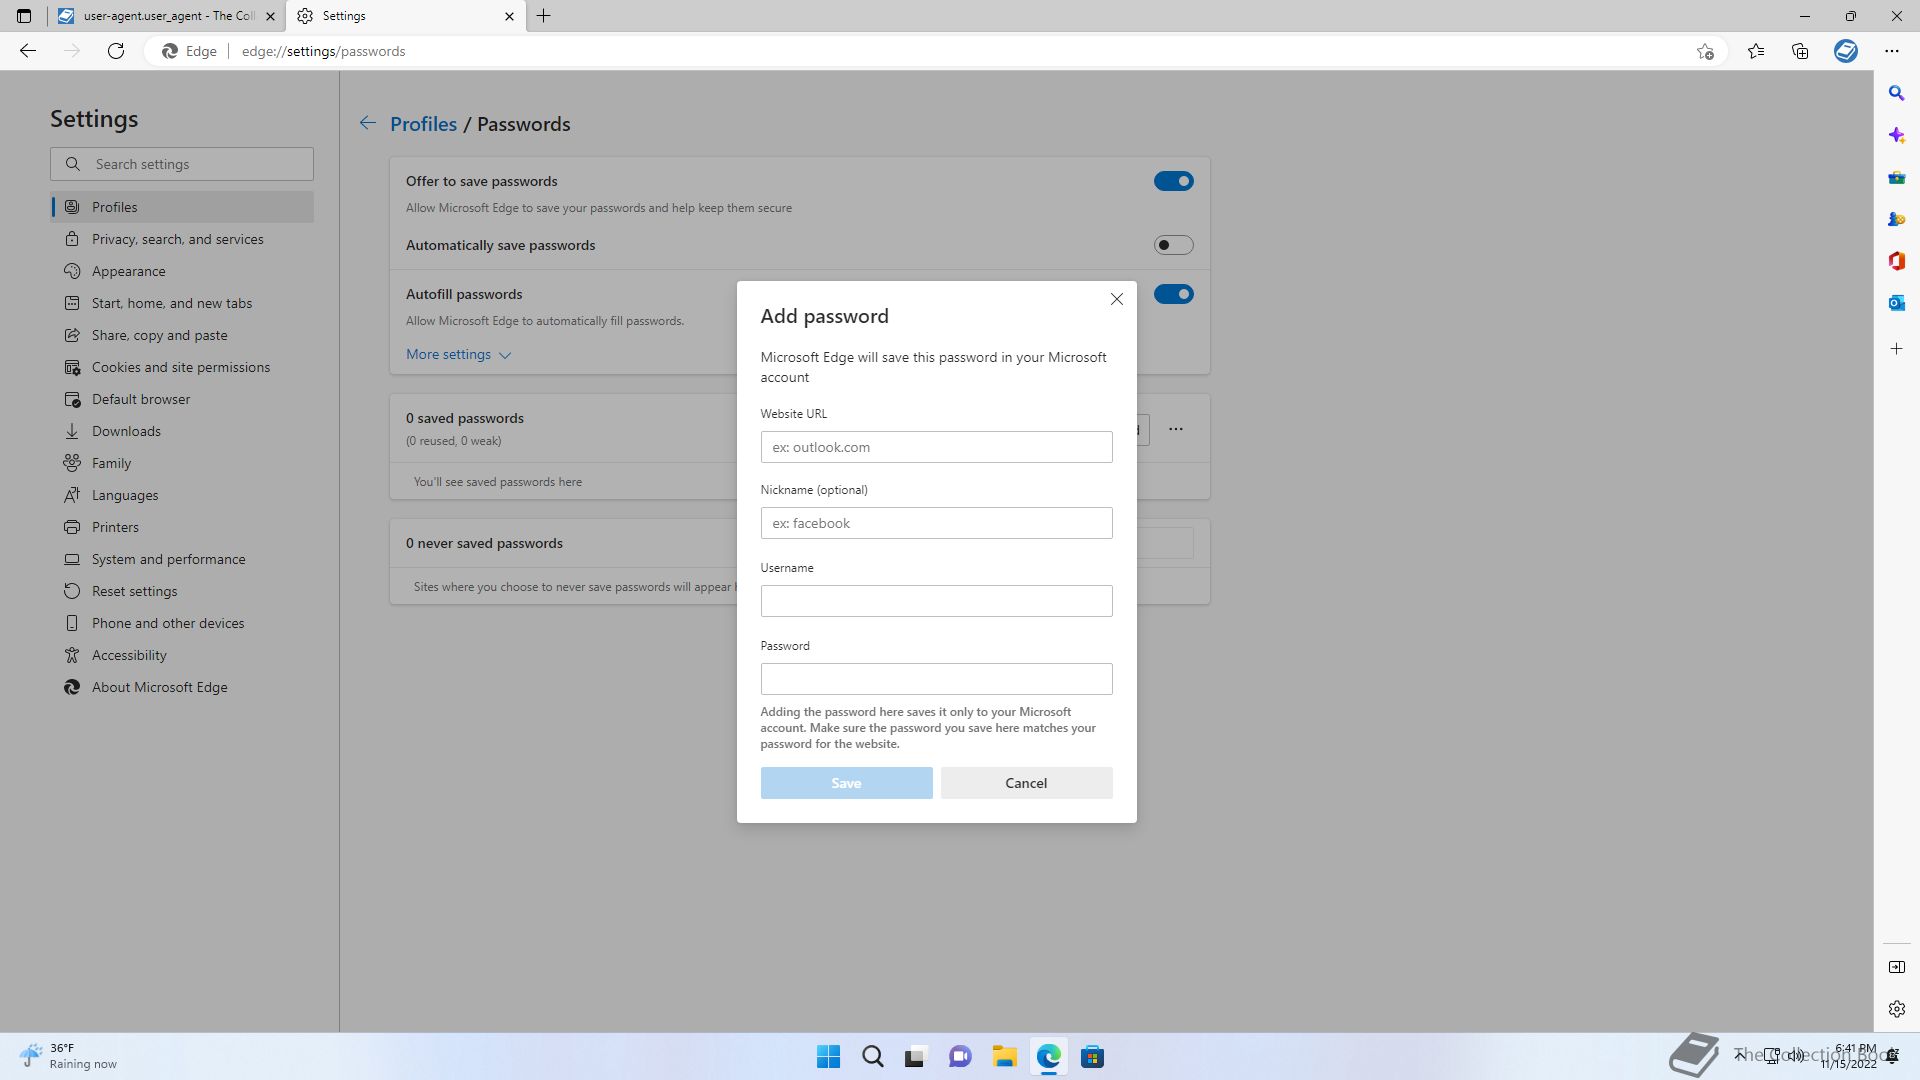Open Cookies and site permissions settings
This screenshot has width=1920, height=1080.
pos(182,367)
